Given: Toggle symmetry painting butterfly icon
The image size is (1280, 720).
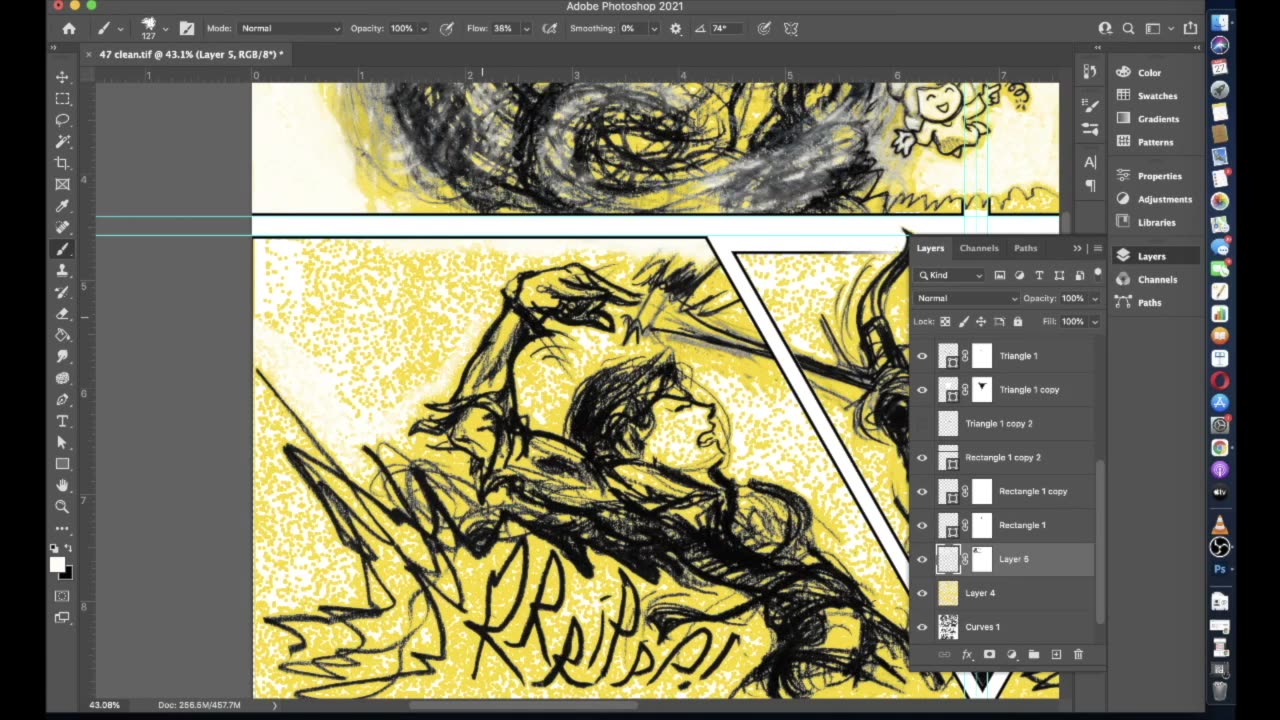Looking at the screenshot, I should (791, 28).
